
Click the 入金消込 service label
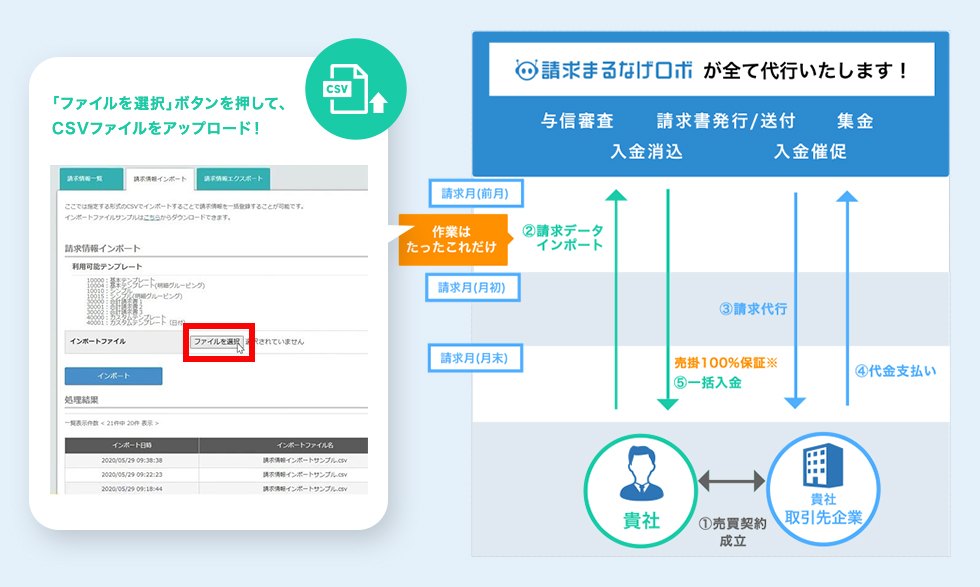pyautogui.click(x=646, y=152)
